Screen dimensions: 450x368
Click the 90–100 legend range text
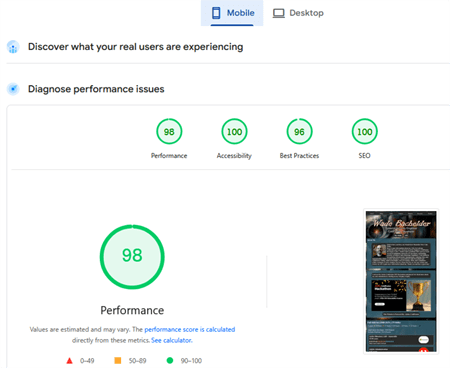point(191,361)
